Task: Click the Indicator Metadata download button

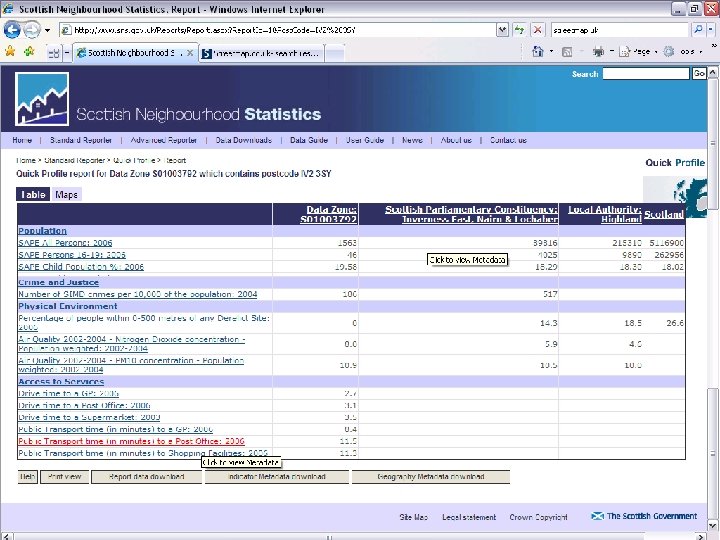Action: (276, 477)
